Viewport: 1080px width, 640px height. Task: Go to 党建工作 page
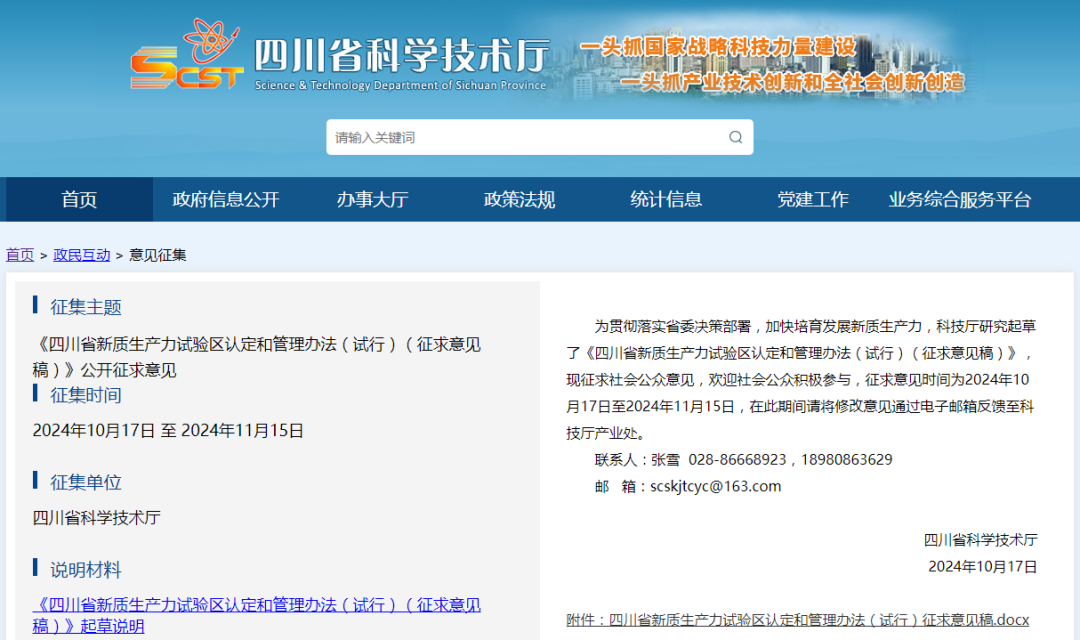click(x=814, y=199)
